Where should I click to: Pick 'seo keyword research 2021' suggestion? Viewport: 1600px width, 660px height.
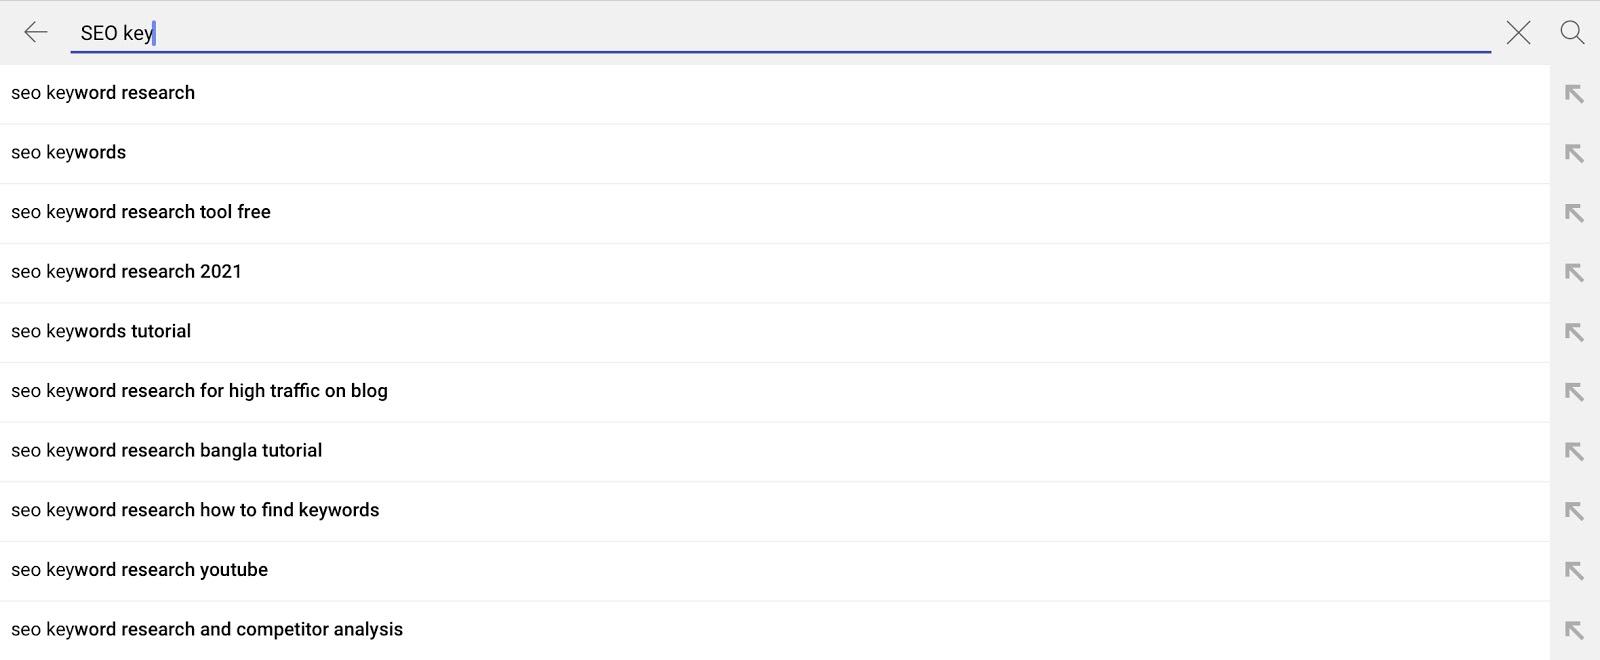click(775, 272)
